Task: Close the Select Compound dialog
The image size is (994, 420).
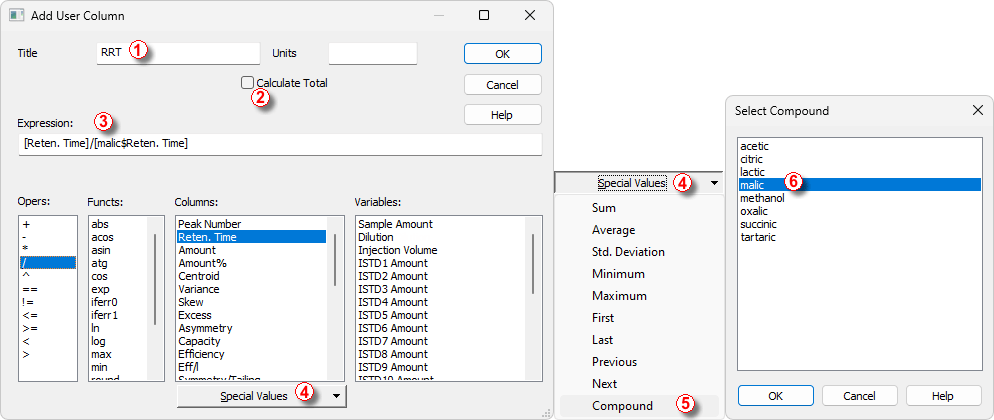Action: point(978,111)
